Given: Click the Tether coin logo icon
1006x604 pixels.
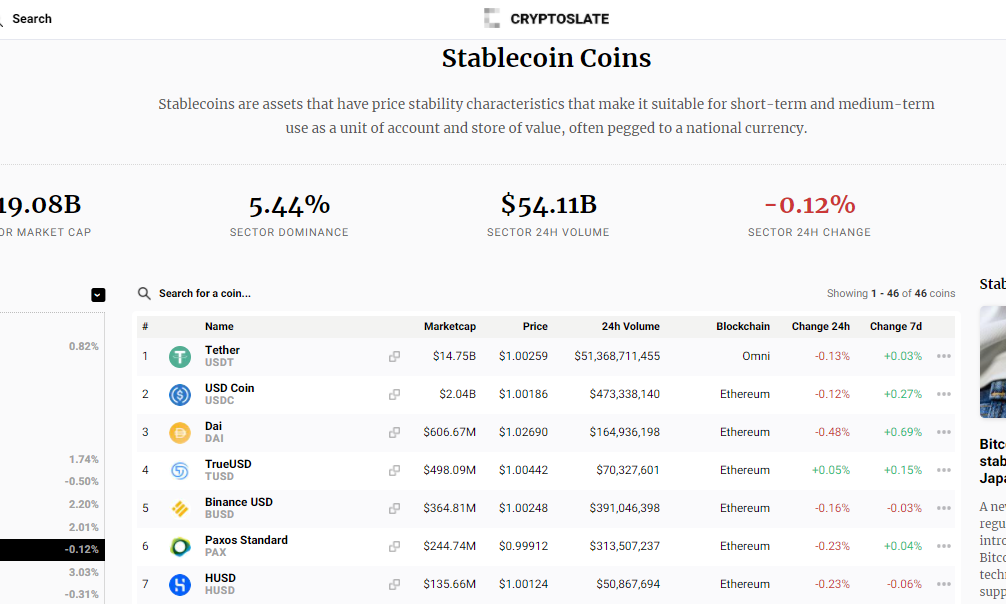Looking at the screenshot, I should point(180,356).
